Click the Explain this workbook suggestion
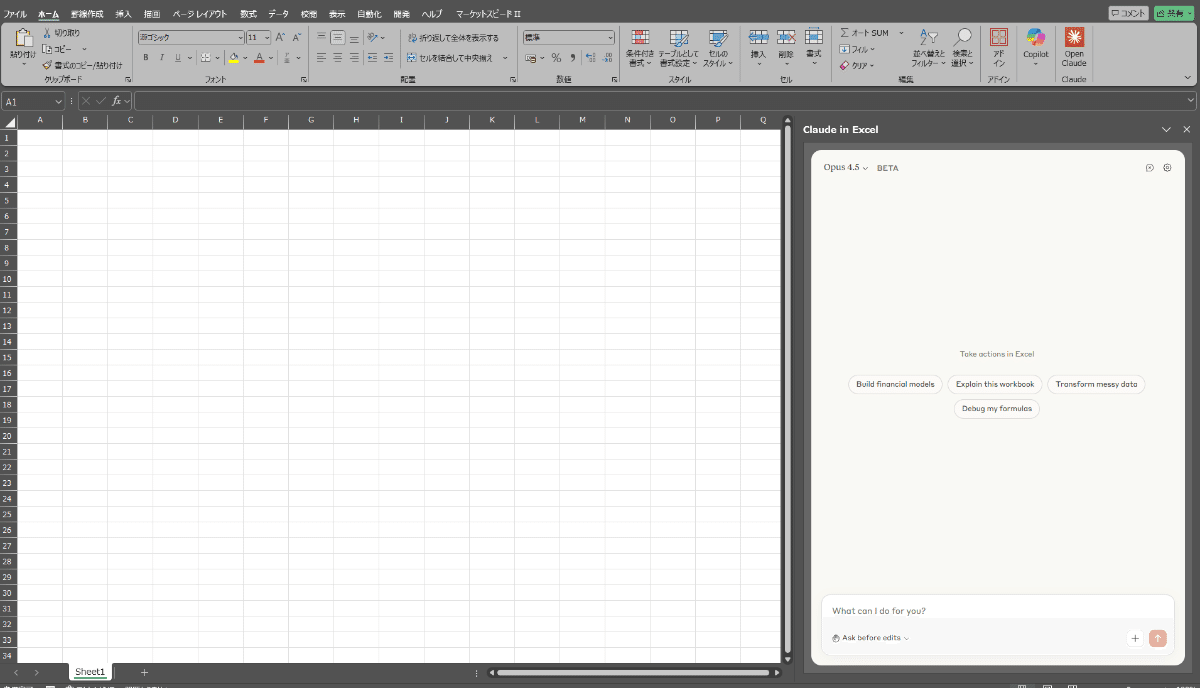This screenshot has width=1200, height=688. (x=995, y=384)
